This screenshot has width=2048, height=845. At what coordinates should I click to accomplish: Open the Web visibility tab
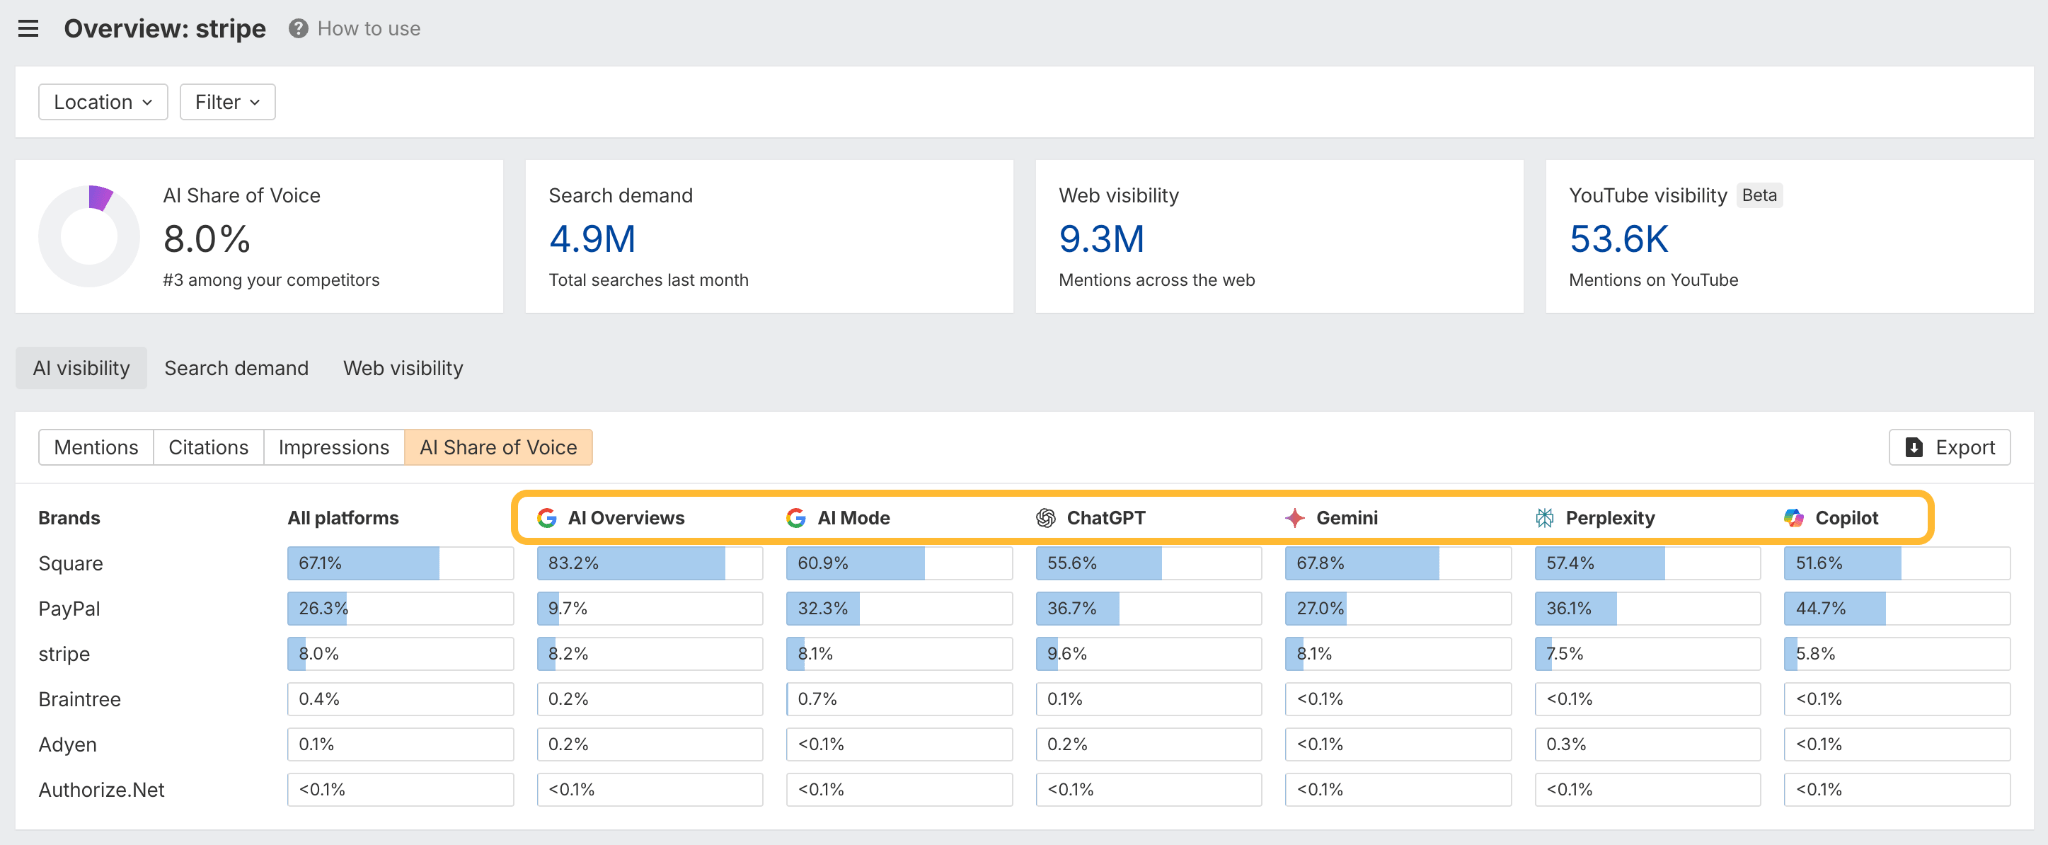tap(403, 368)
